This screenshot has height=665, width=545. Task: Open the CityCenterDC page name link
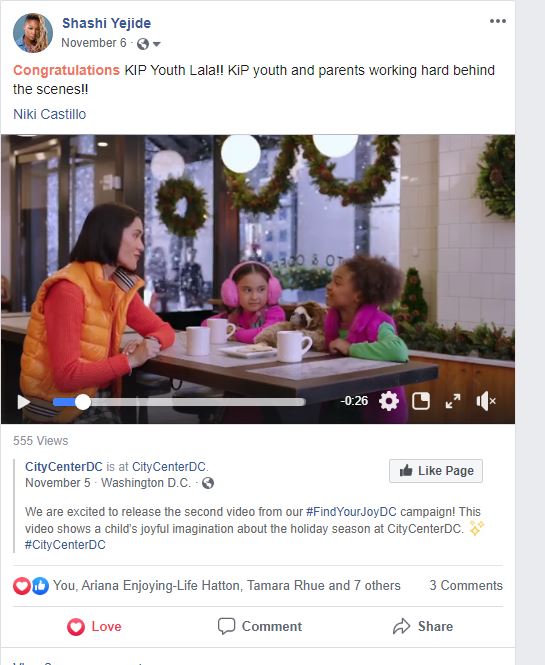click(64, 467)
